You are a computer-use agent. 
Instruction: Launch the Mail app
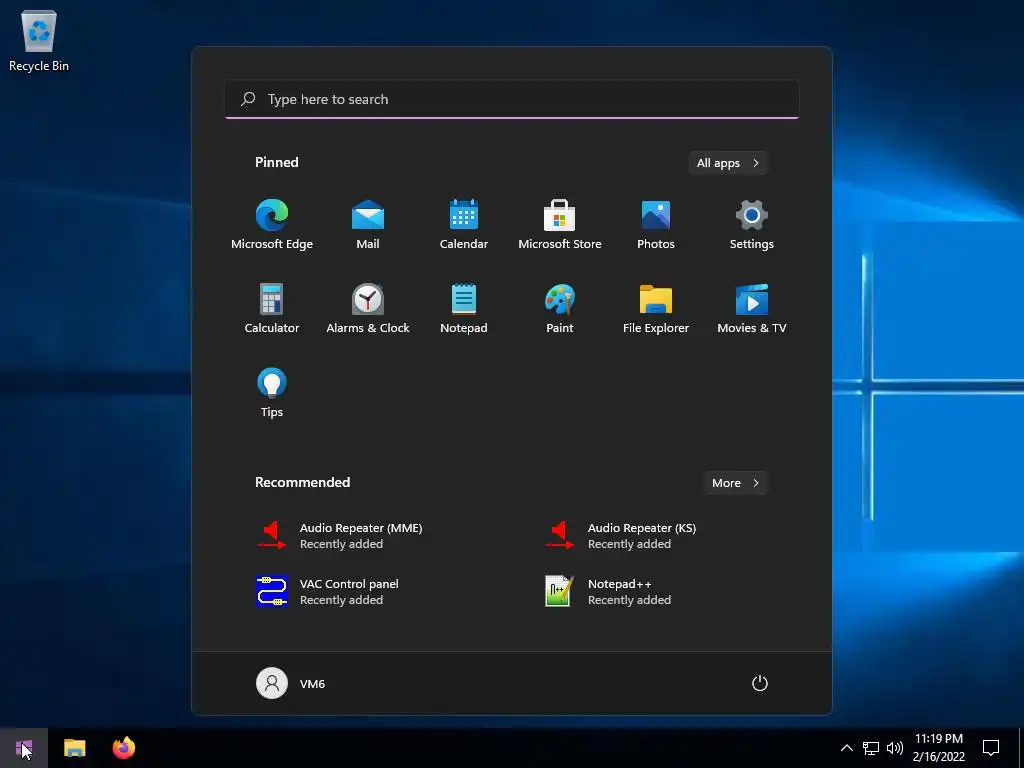tap(368, 225)
